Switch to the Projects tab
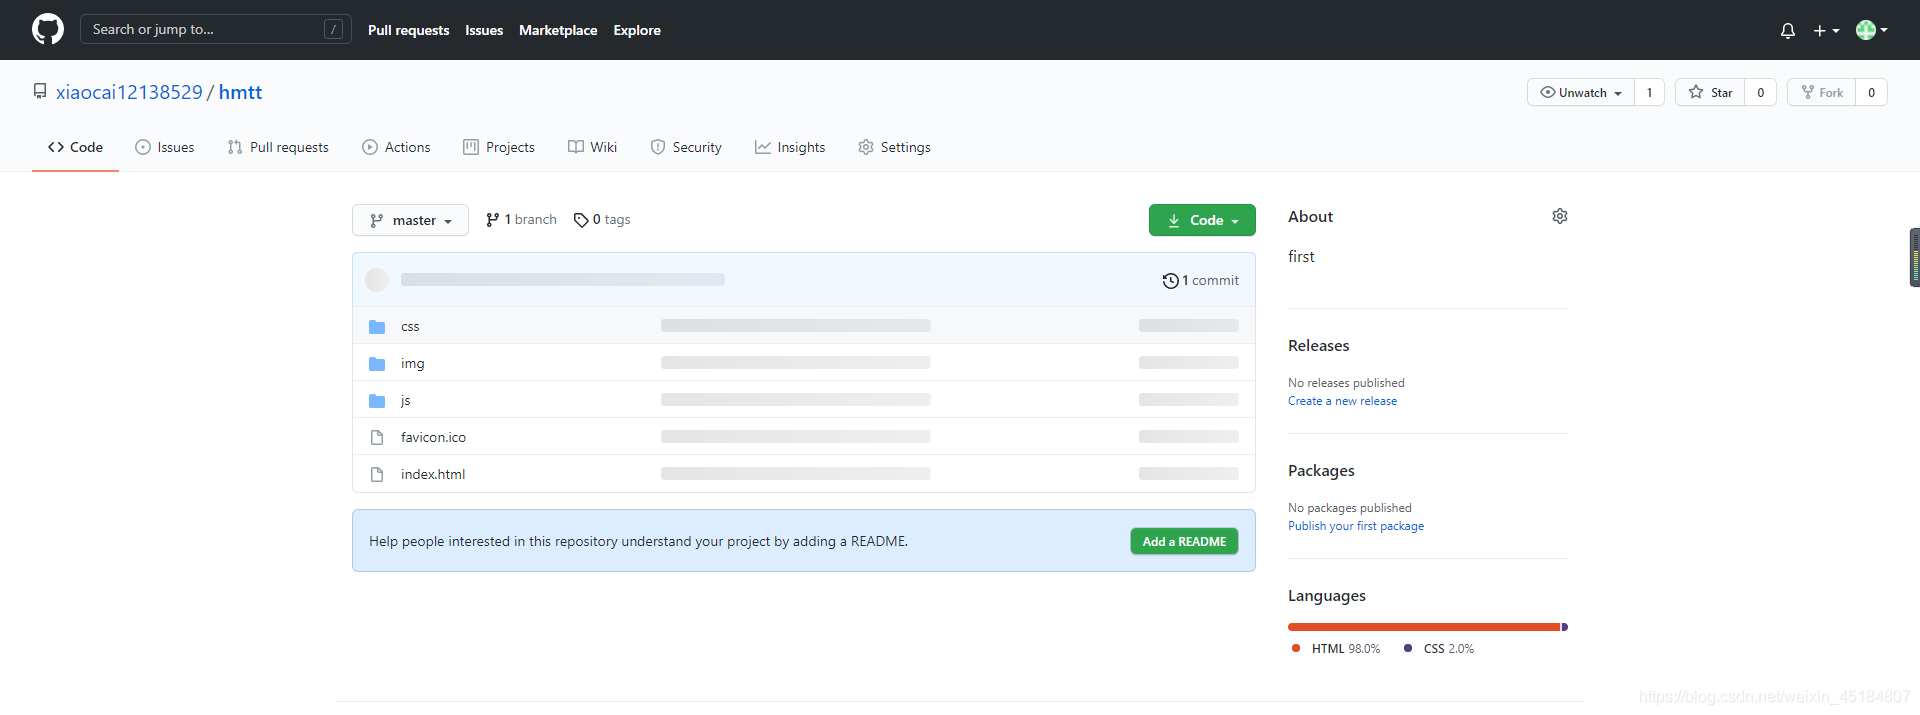This screenshot has height=715, width=1920. pos(499,147)
